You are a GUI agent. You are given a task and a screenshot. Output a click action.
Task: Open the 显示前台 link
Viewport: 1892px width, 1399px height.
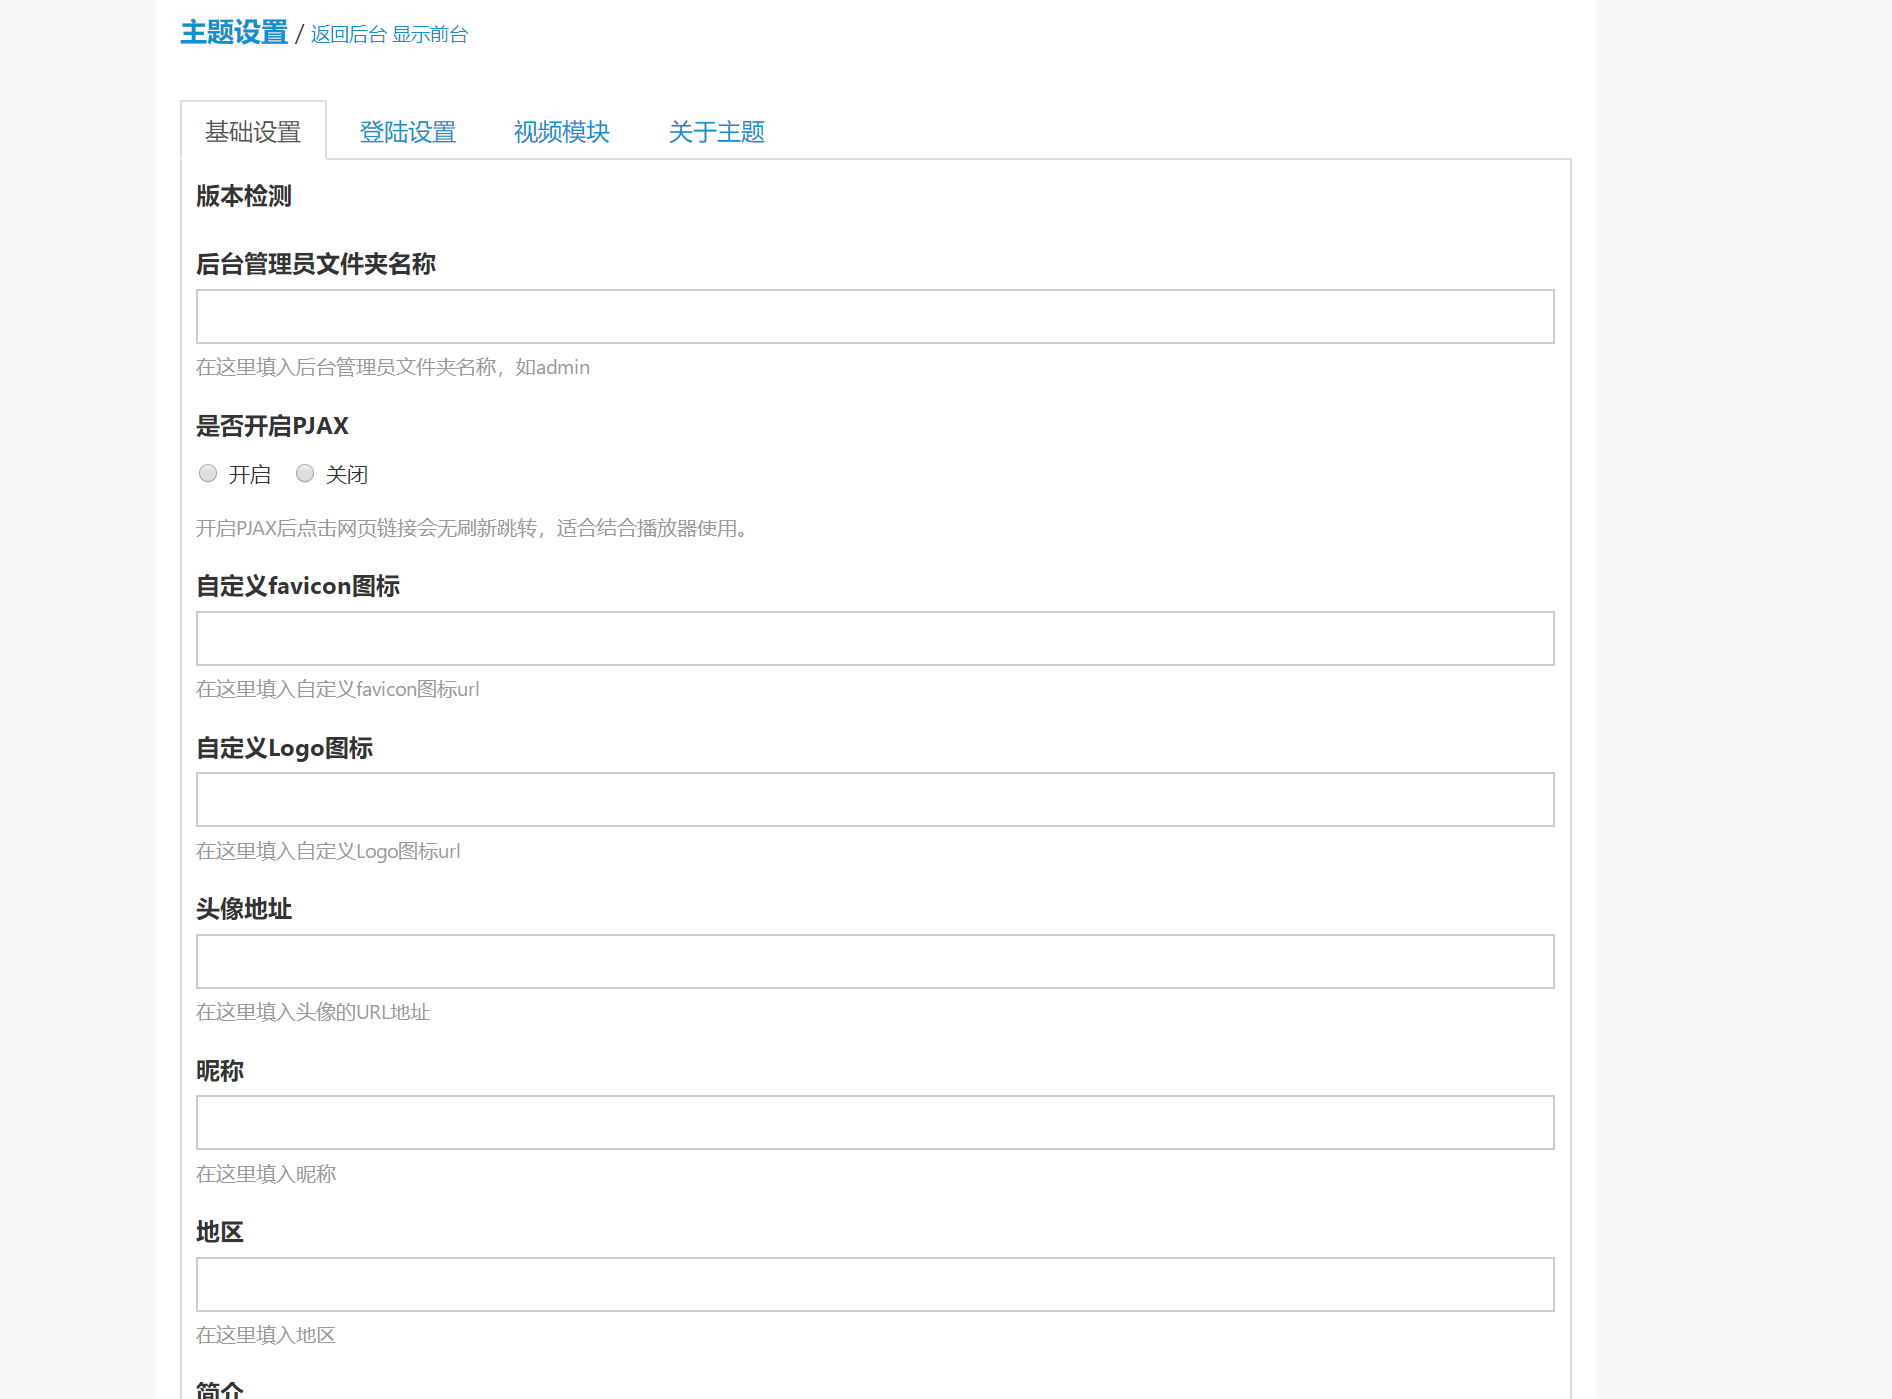(x=430, y=35)
